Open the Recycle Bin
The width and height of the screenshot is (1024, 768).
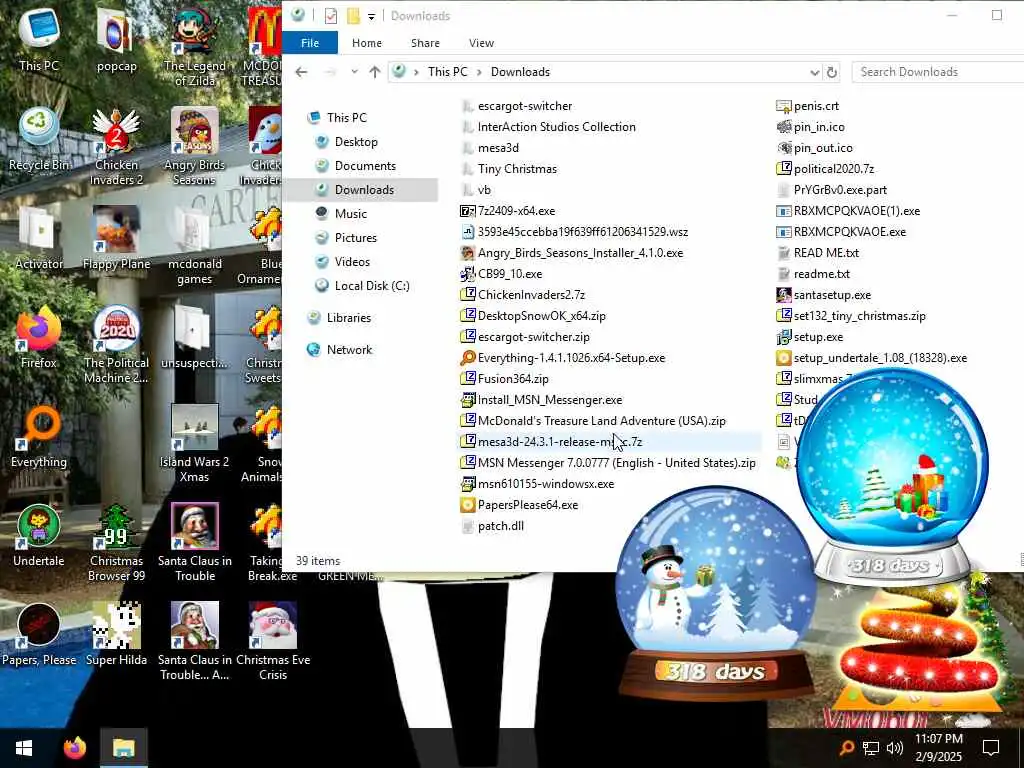pyautogui.click(x=39, y=138)
